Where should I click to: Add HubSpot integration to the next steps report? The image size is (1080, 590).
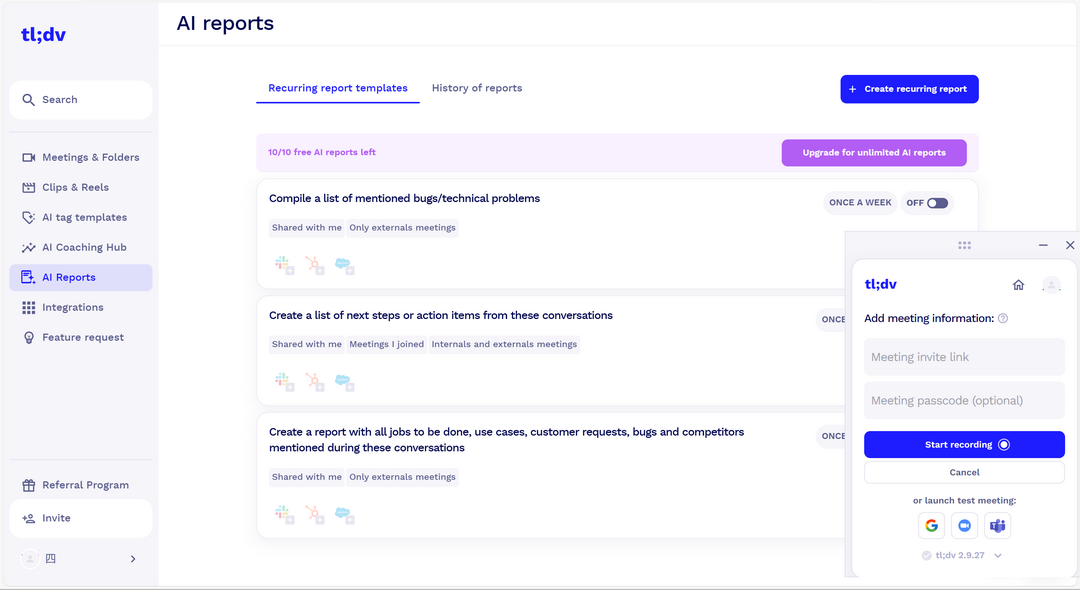[314, 380]
